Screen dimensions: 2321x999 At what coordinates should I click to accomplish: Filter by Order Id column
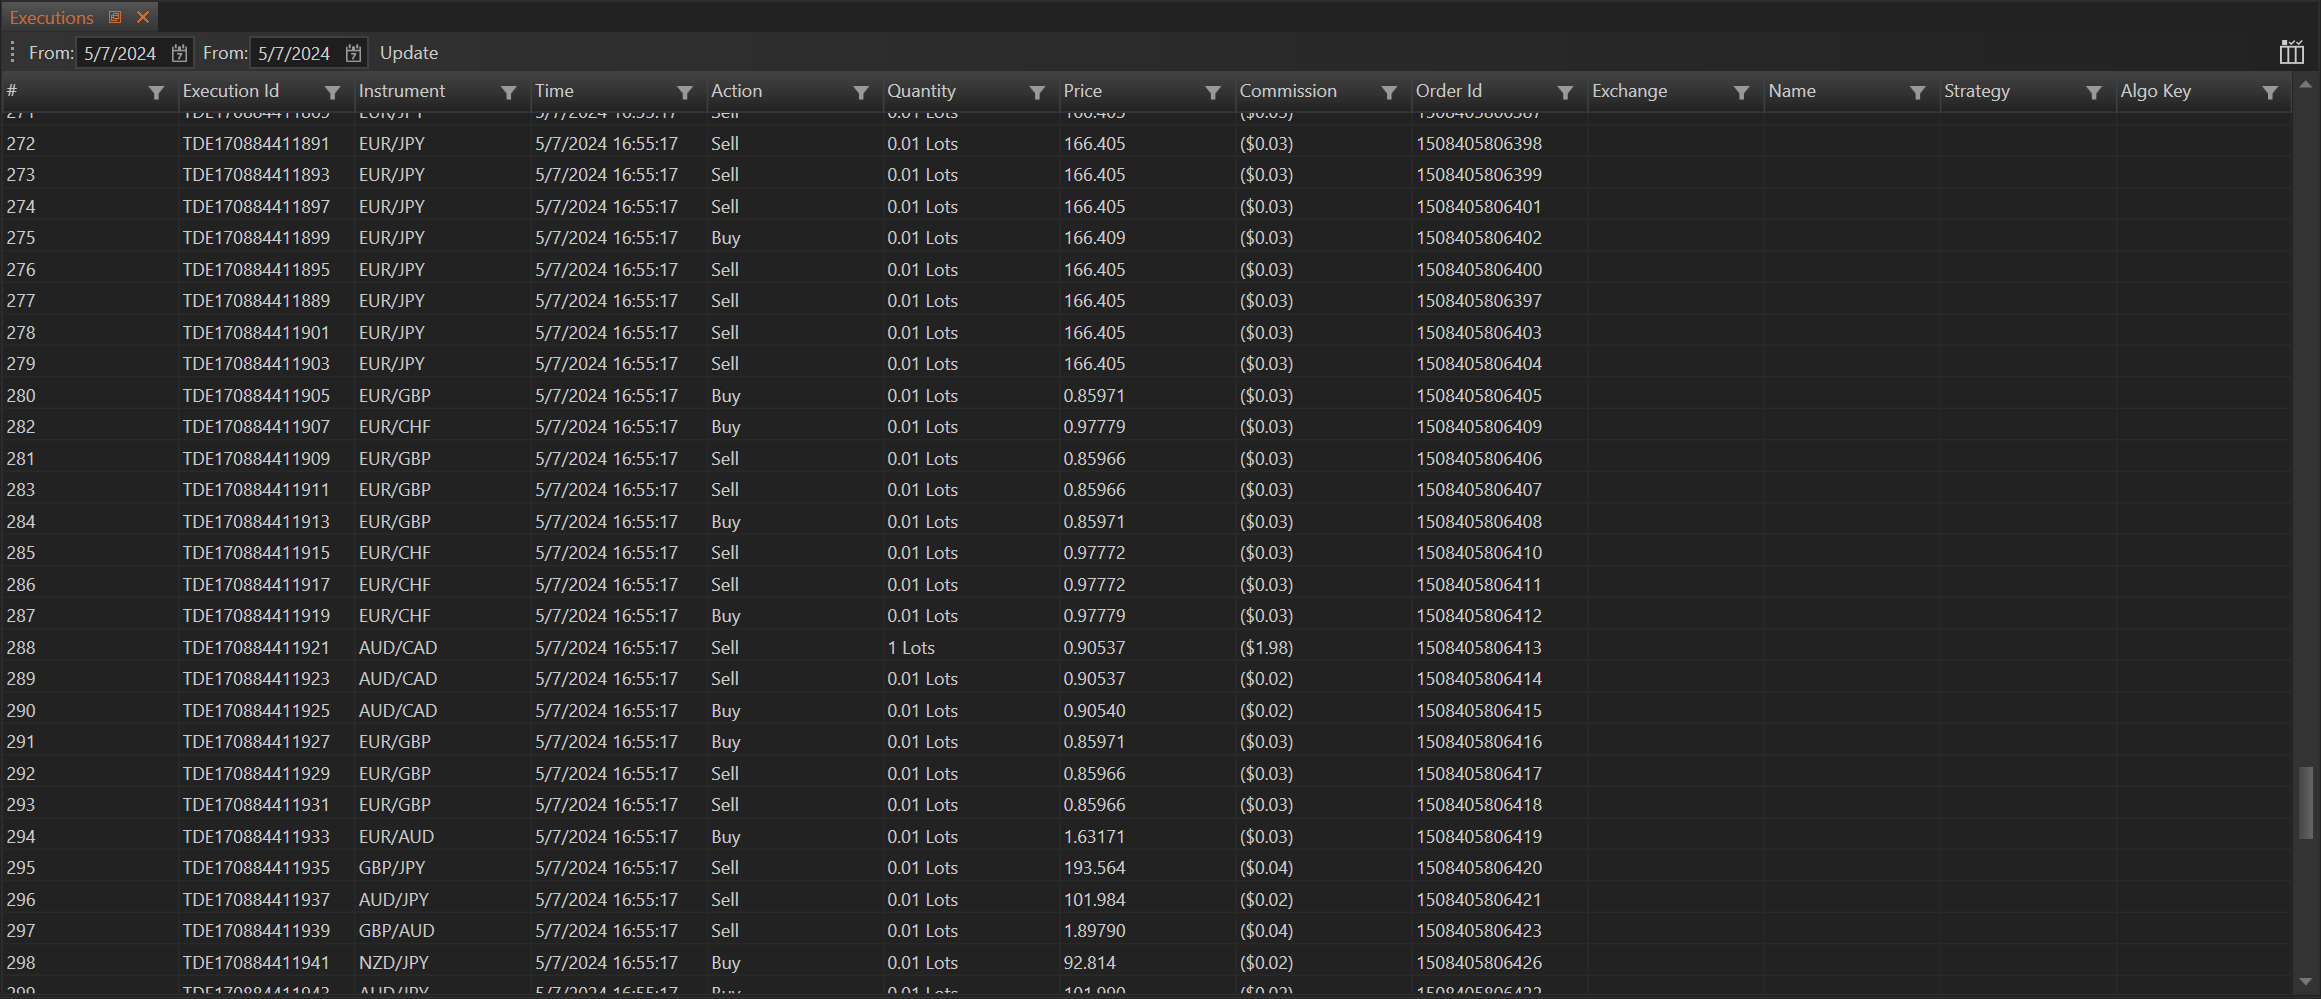click(x=1565, y=93)
